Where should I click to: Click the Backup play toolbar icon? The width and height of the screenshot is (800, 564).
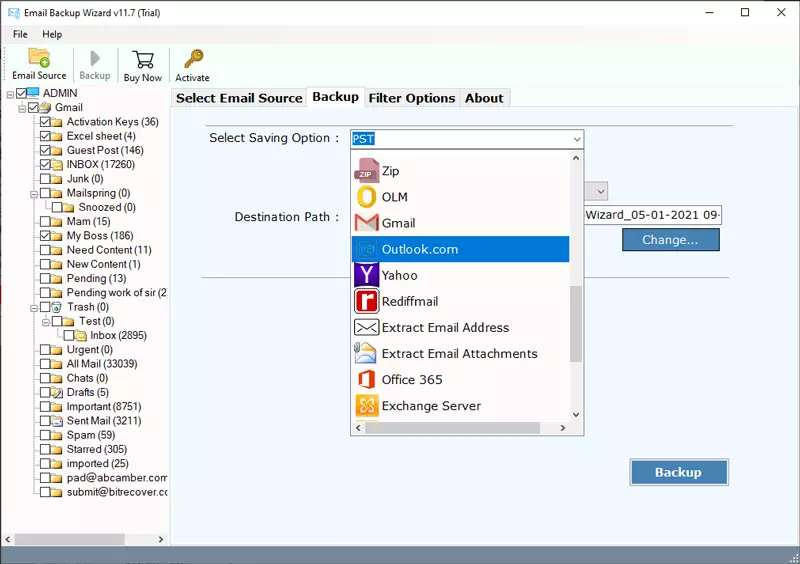[94, 58]
